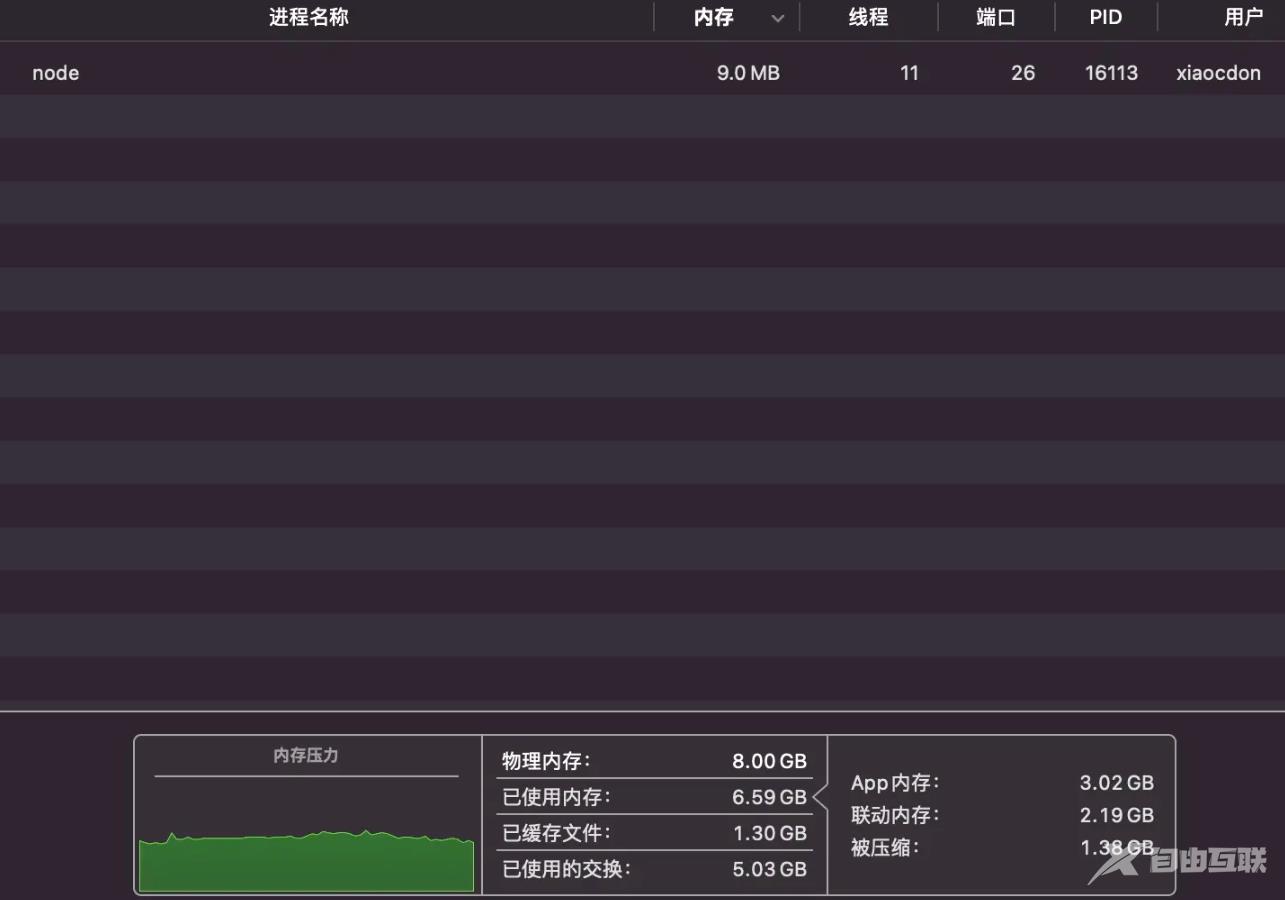
Task: Click the 已使用的交换 label
Action: (x=566, y=869)
